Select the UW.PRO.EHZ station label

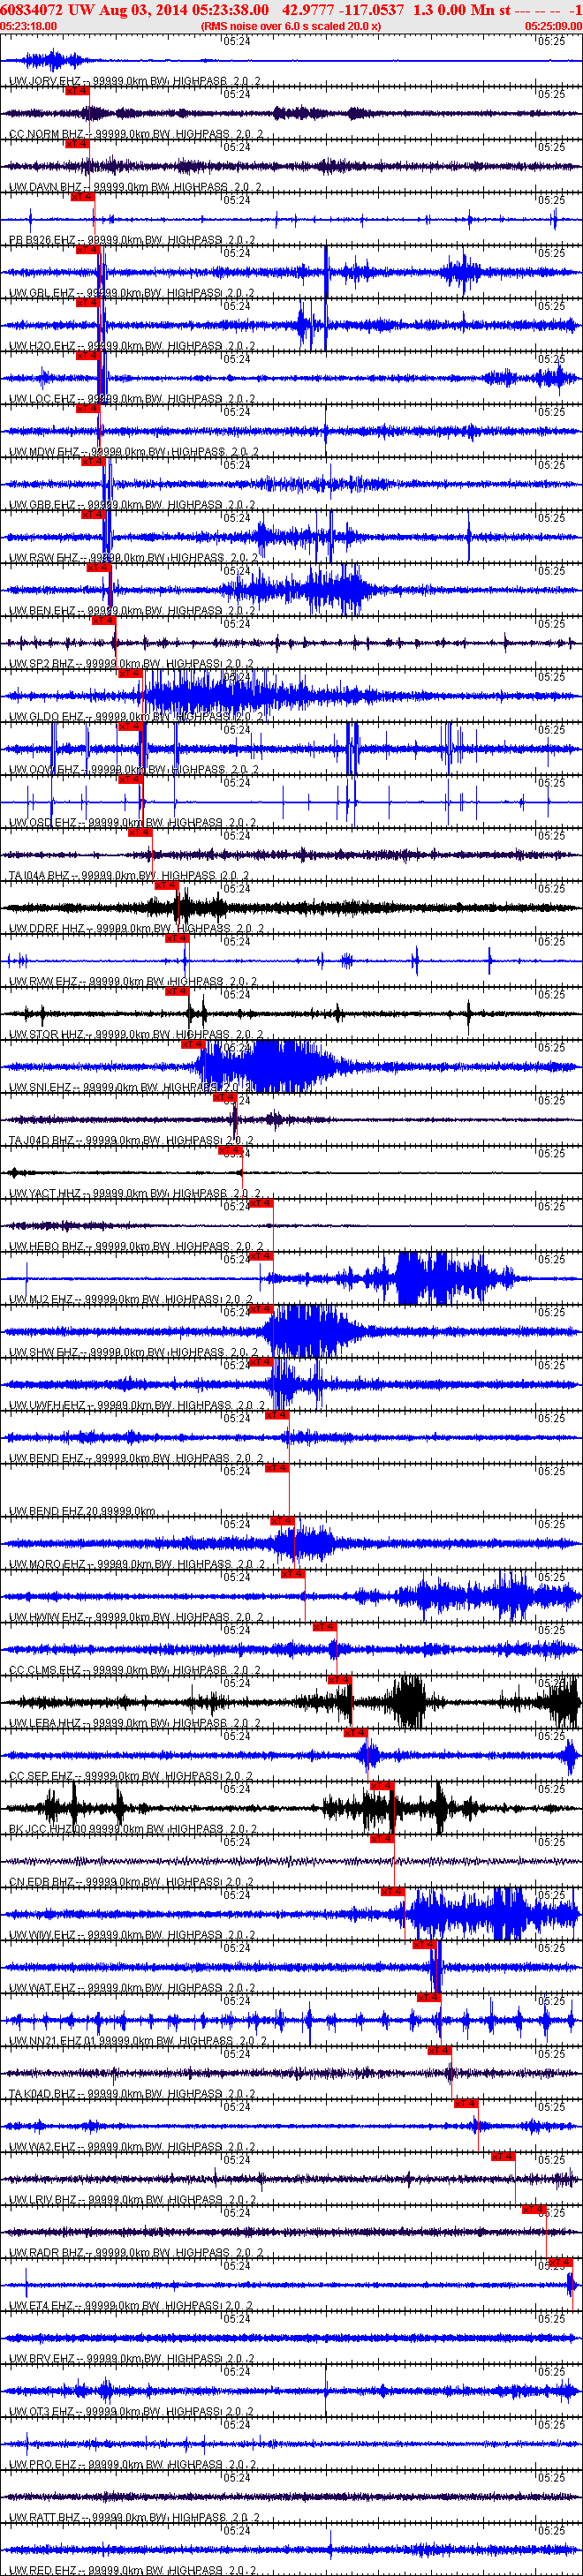point(43,2466)
